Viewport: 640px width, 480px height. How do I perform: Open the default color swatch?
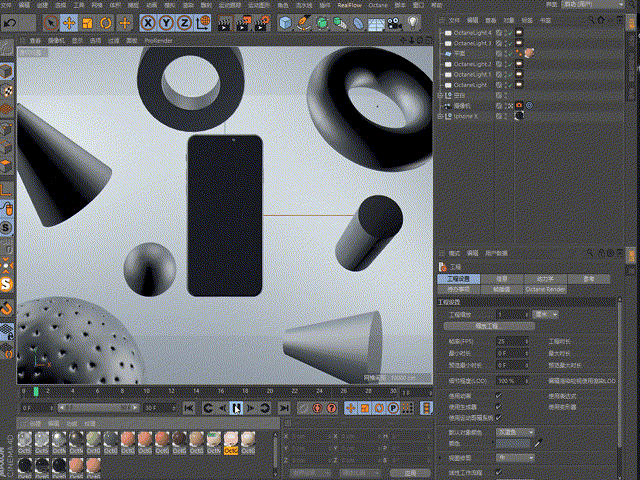point(513,443)
